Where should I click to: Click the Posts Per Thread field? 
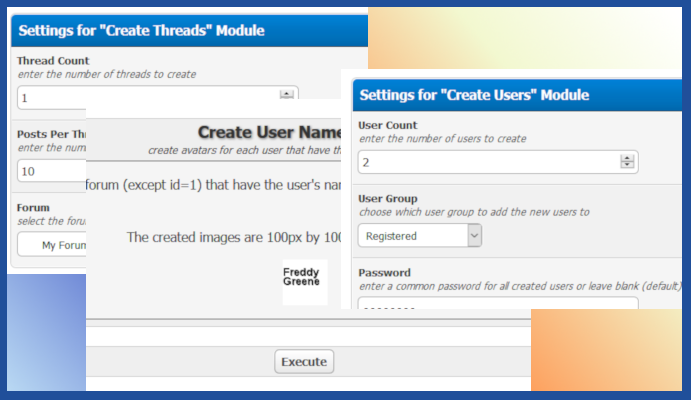coord(50,171)
